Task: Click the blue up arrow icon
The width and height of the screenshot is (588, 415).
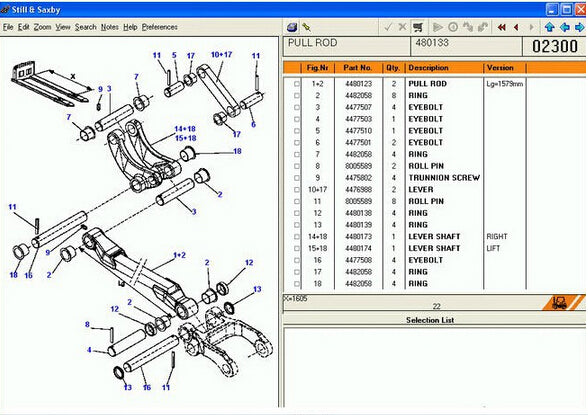Action: click(x=549, y=27)
